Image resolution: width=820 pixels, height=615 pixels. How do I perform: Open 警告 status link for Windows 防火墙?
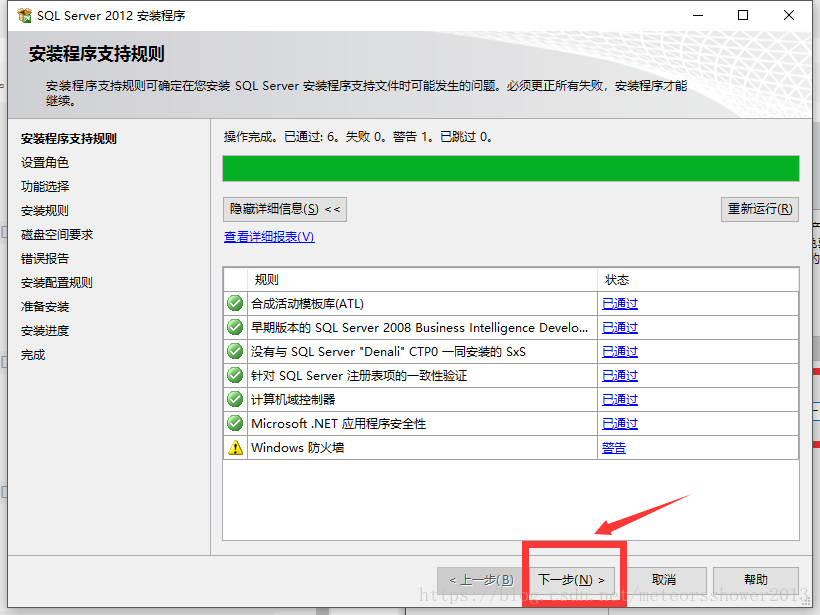pyautogui.click(x=614, y=448)
